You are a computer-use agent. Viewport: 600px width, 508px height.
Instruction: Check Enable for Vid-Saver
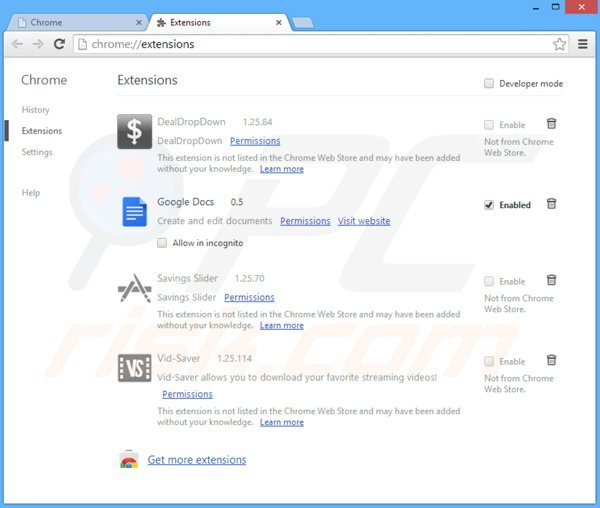coord(489,361)
